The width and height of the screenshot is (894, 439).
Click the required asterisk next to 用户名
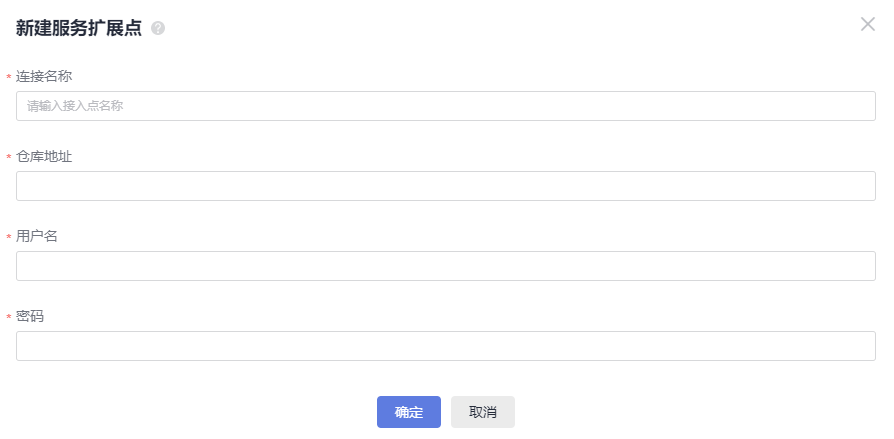pyautogui.click(x=9, y=238)
